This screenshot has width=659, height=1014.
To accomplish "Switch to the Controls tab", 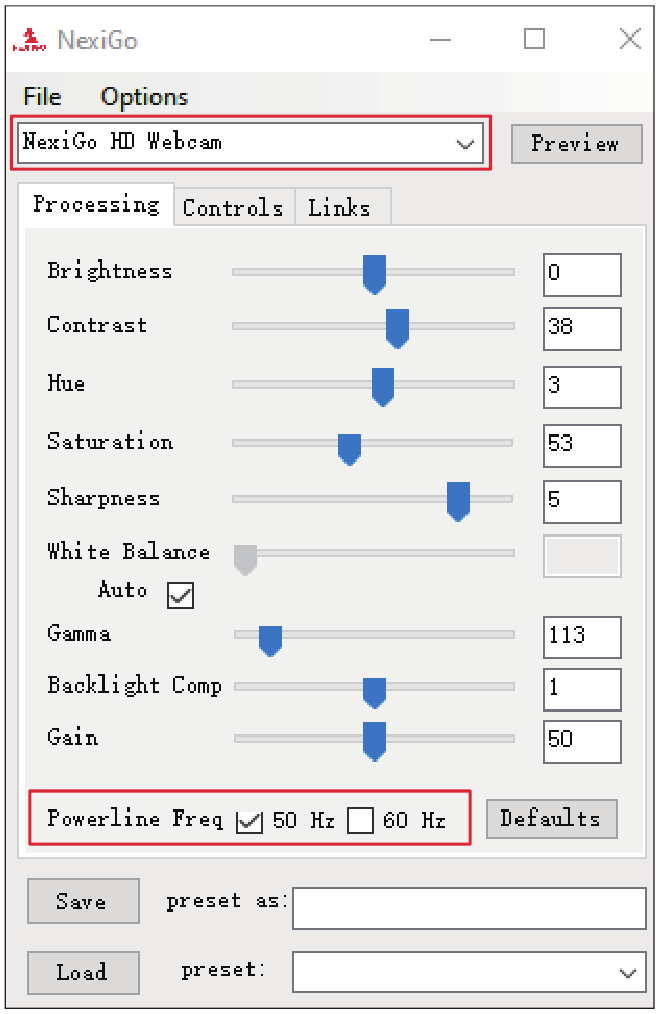I will tap(233, 208).
